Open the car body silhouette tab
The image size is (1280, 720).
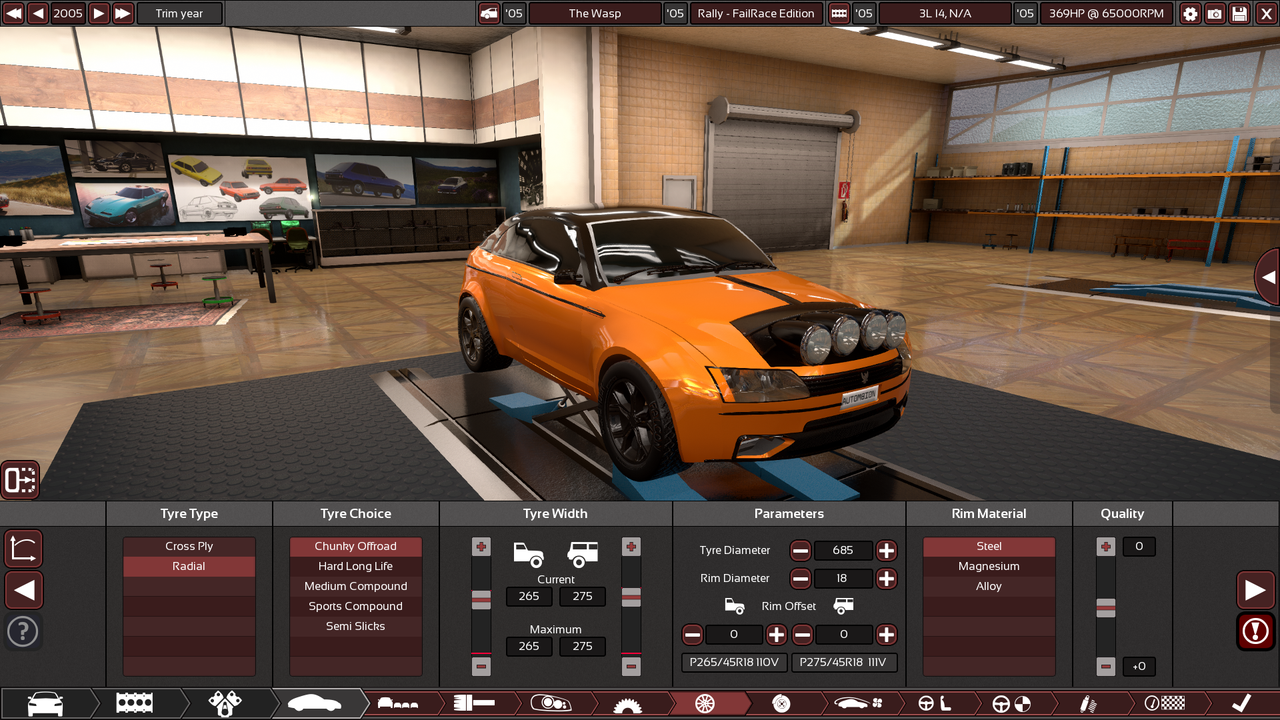pyautogui.click(x=314, y=704)
